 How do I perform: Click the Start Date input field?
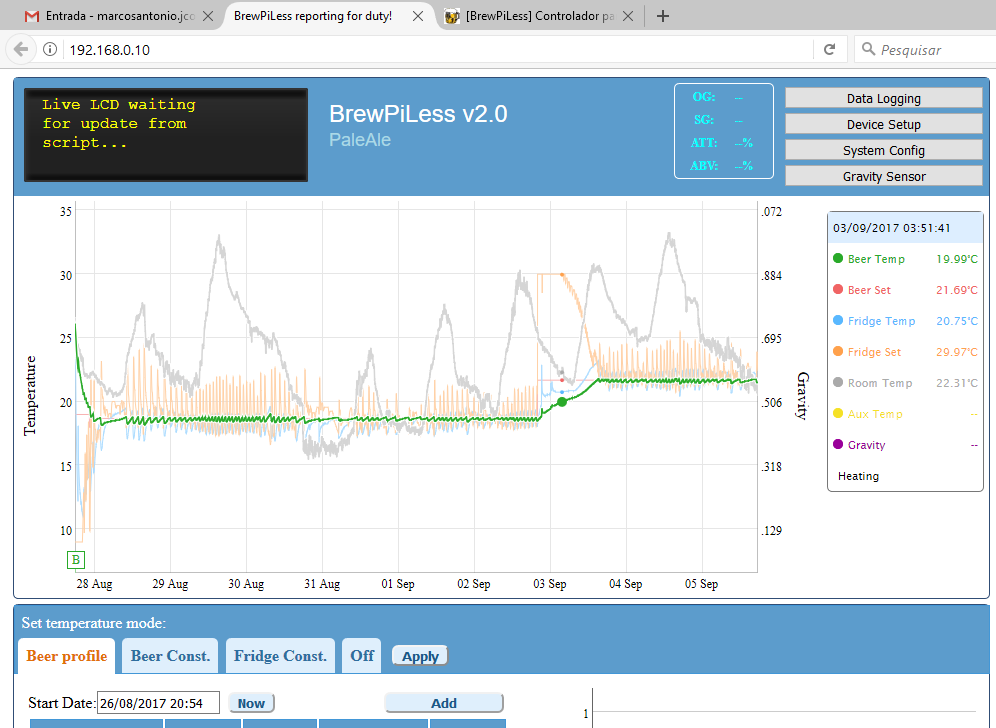[158, 703]
